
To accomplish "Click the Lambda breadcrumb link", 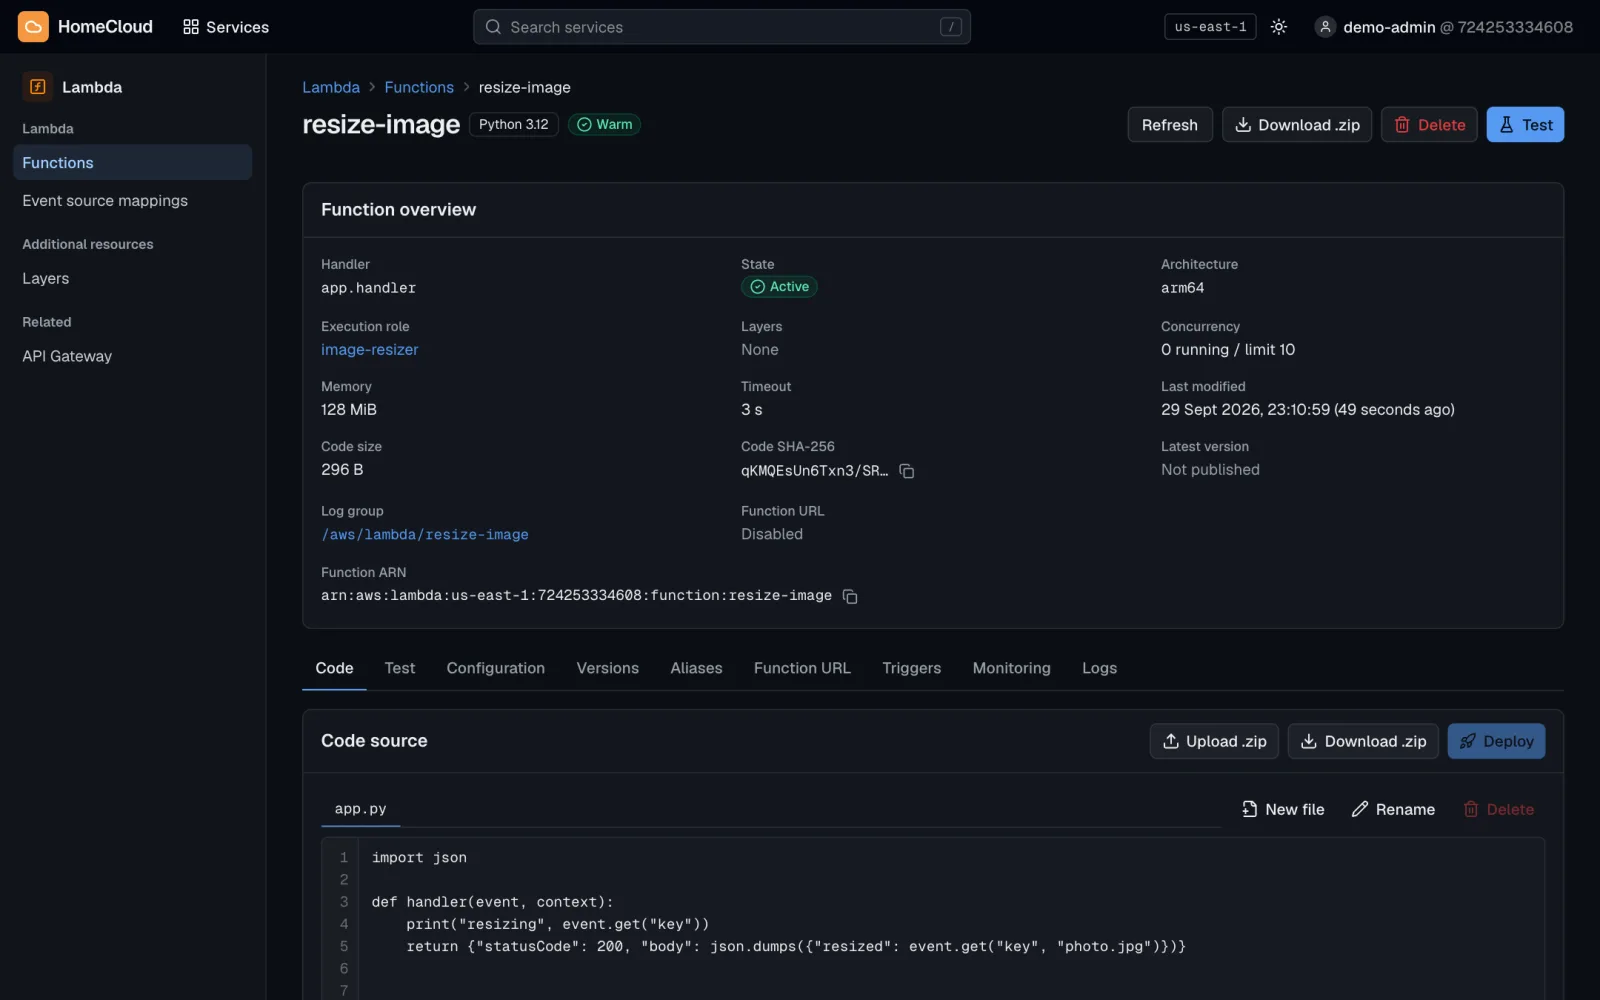I will tap(331, 87).
